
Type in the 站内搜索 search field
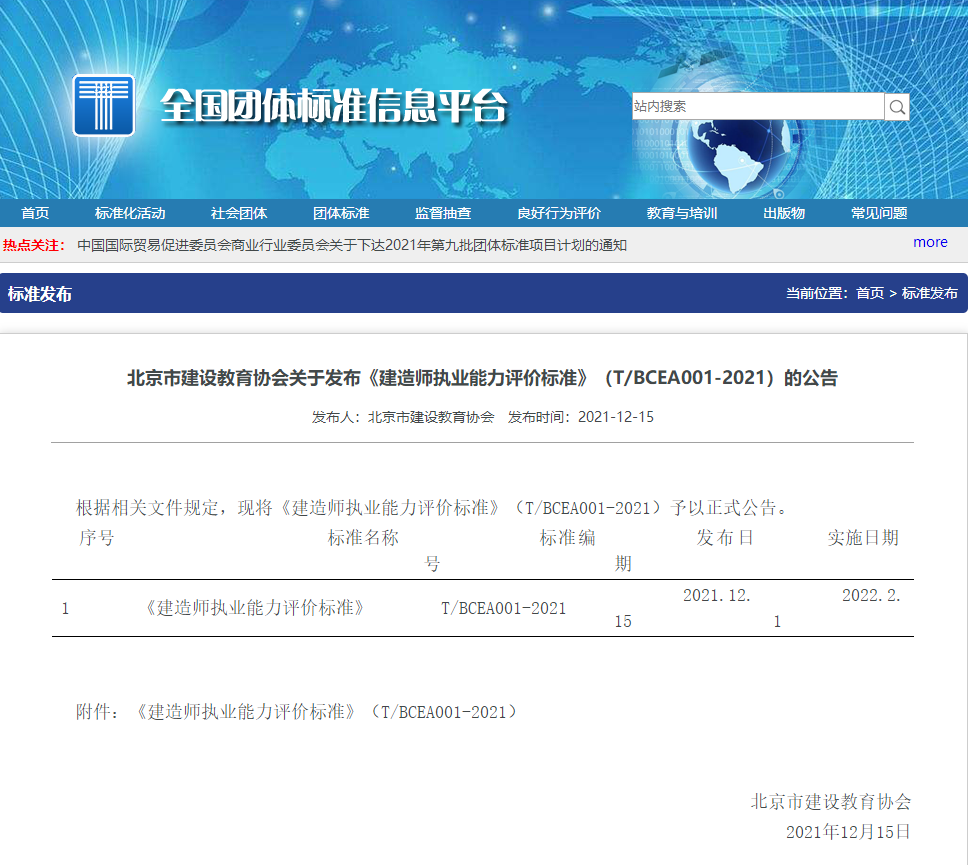tap(757, 107)
